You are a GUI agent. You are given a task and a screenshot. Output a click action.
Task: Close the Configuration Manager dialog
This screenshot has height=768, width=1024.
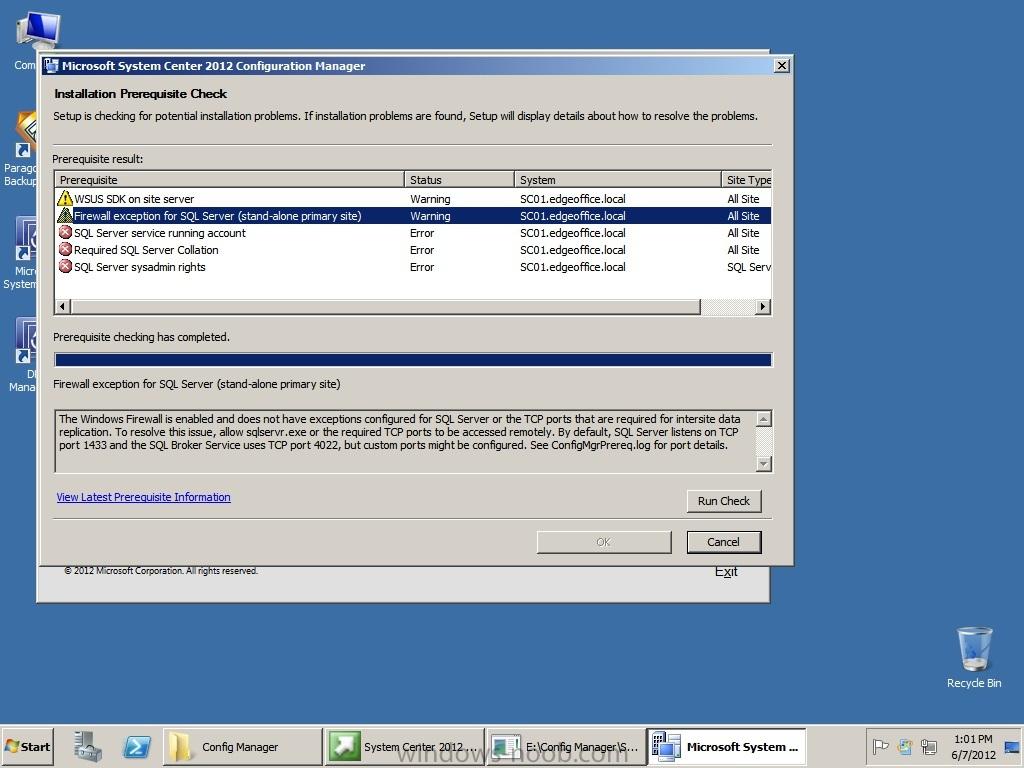pos(781,65)
